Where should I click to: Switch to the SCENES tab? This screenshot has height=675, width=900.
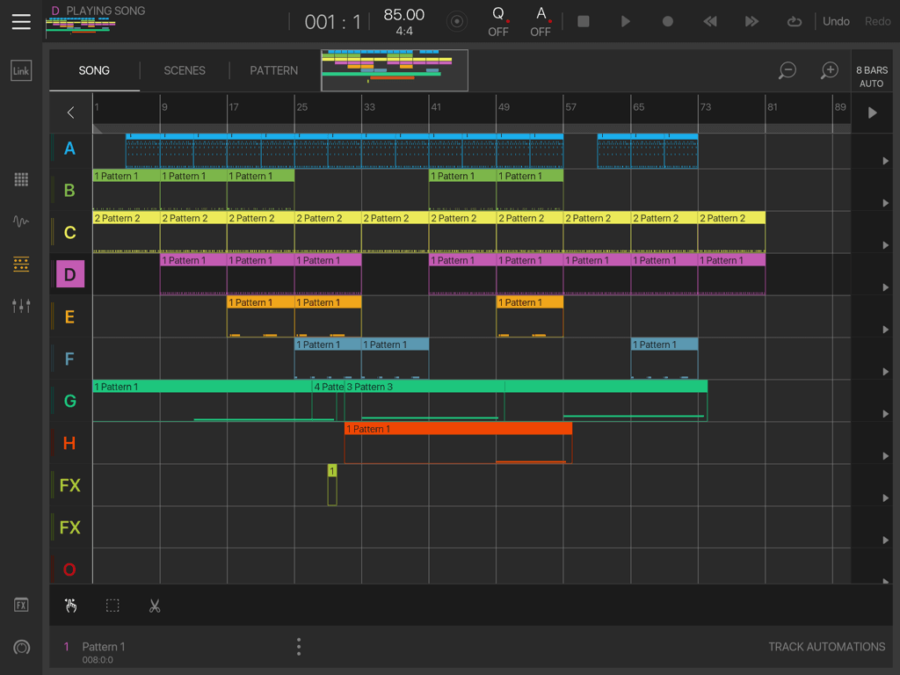click(184, 70)
